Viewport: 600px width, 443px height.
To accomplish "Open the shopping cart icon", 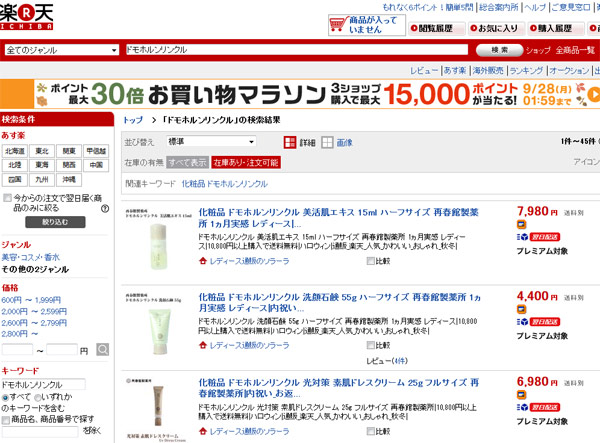I will point(339,24).
